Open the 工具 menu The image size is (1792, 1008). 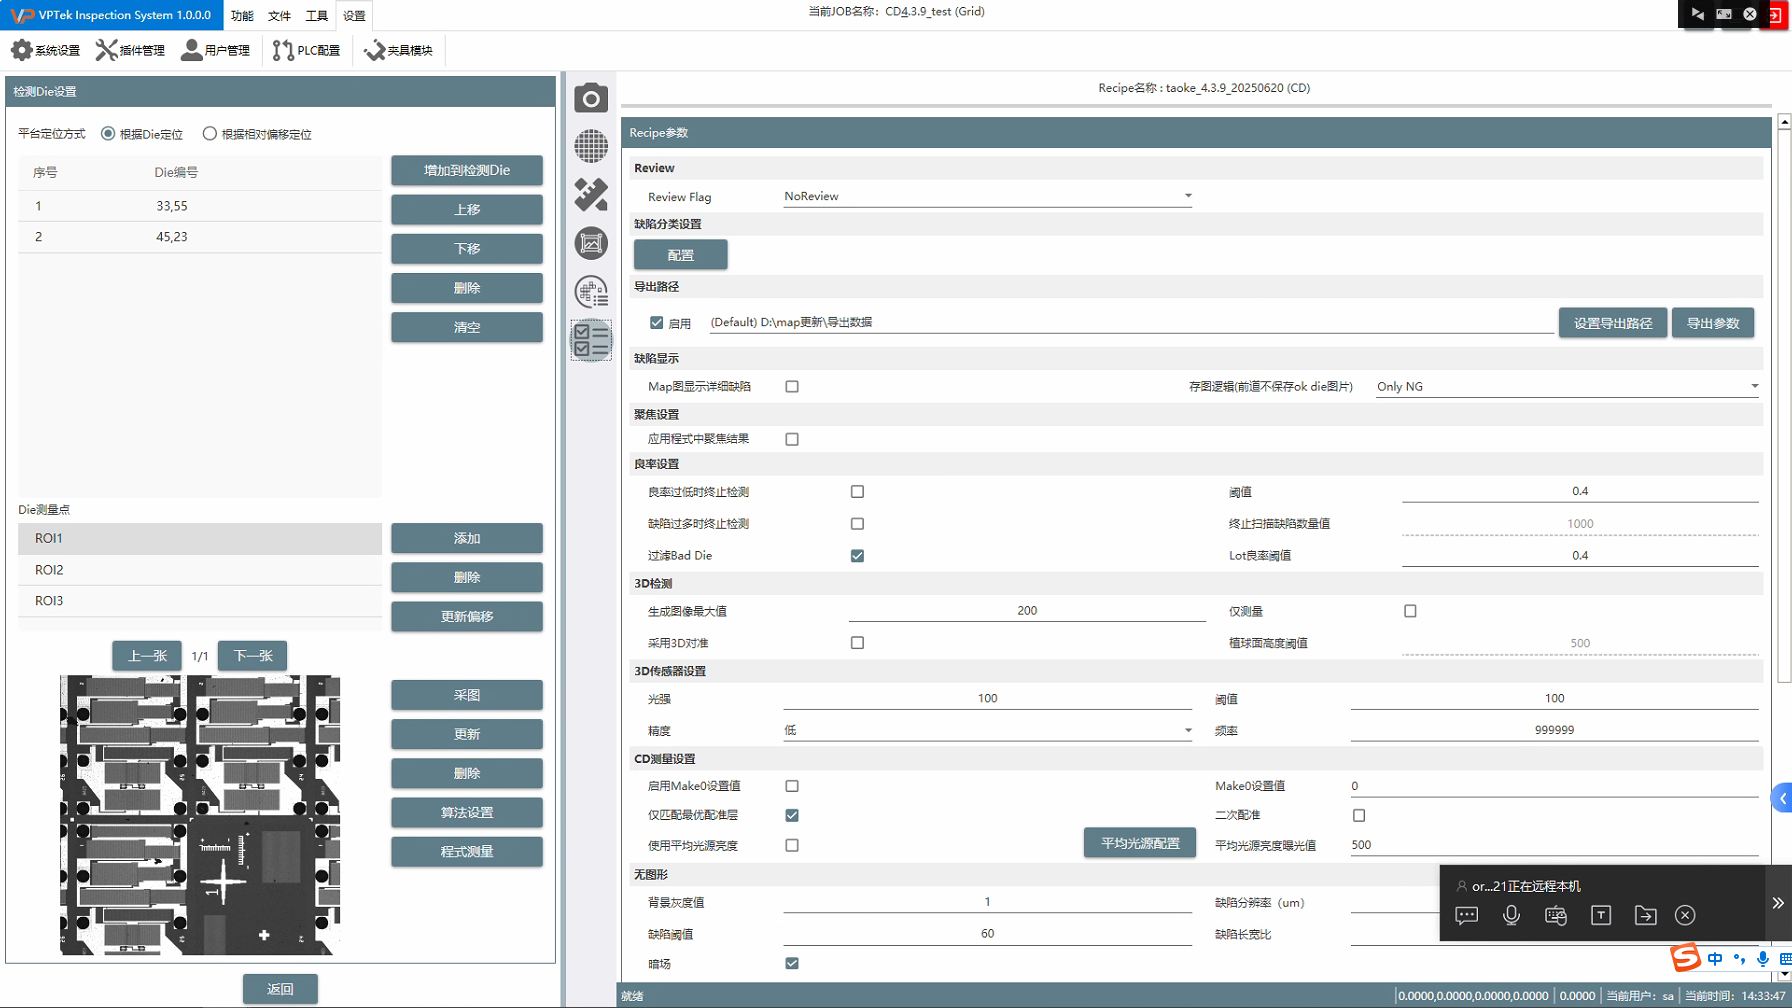[316, 15]
